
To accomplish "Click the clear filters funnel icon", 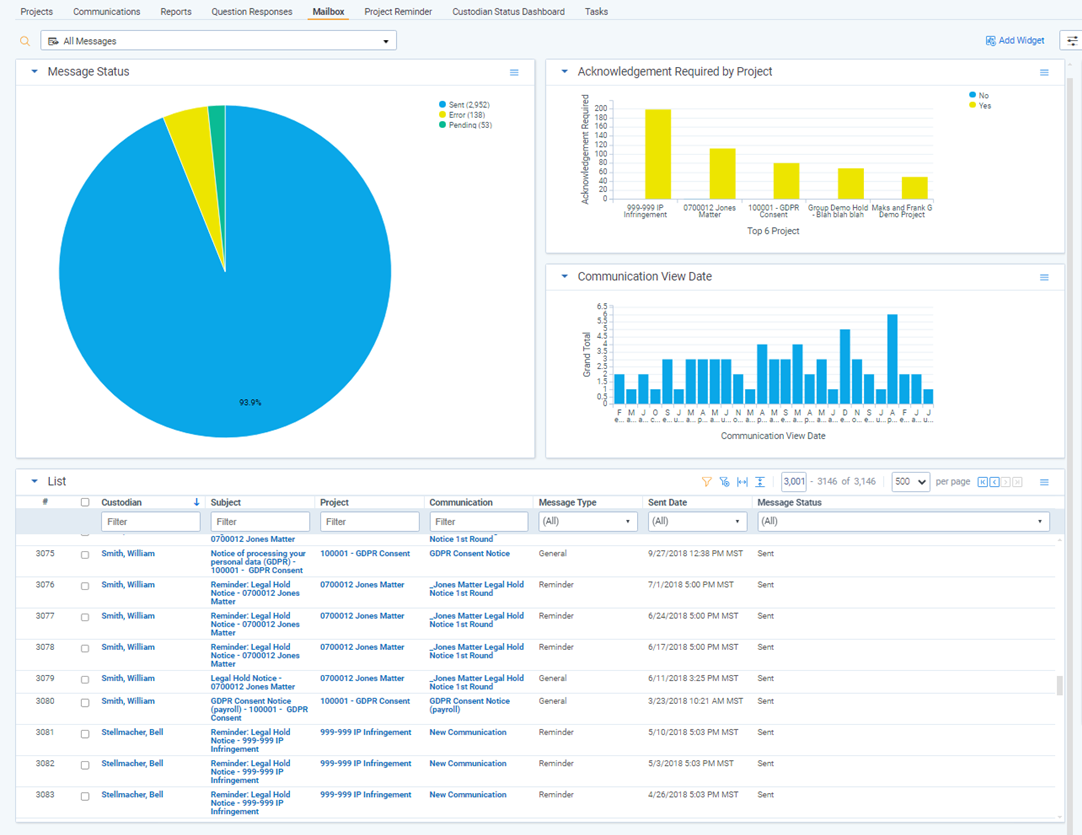I will [724, 482].
